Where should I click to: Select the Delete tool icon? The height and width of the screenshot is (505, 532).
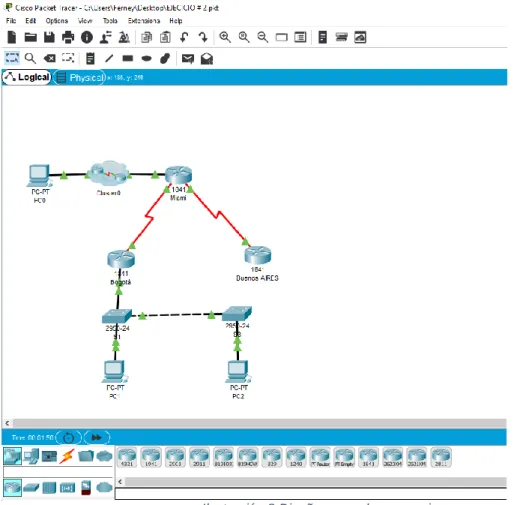pos(50,59)
